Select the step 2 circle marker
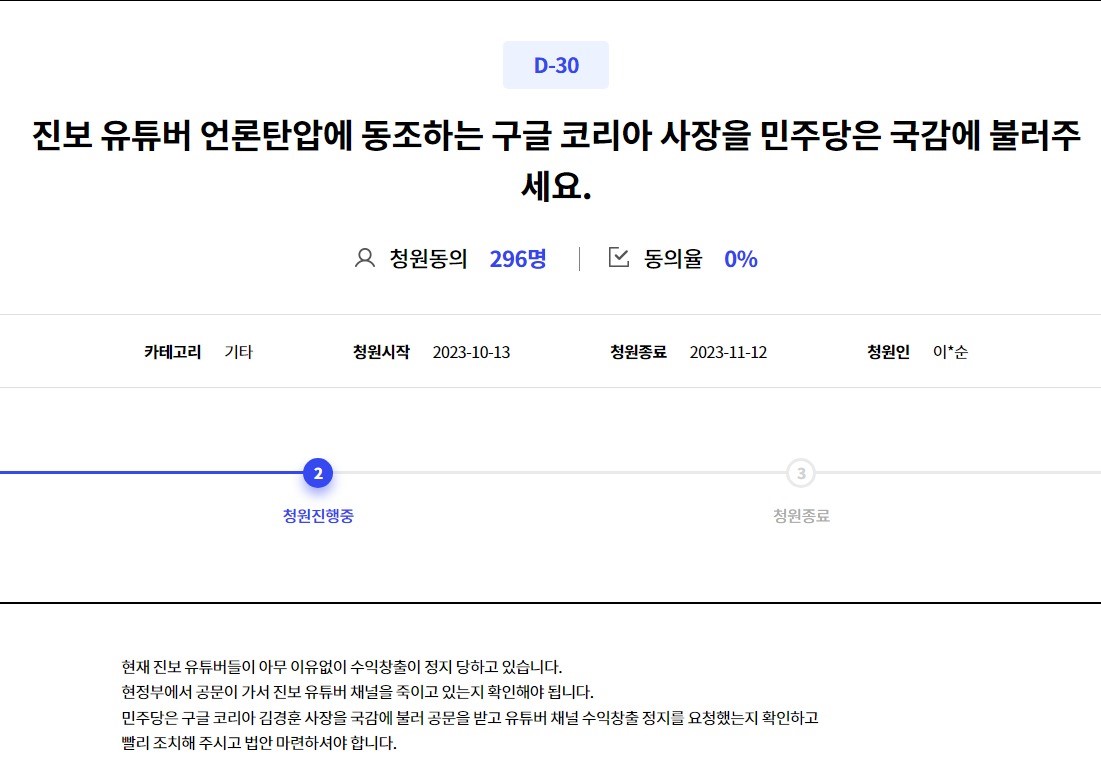Image resolution: width=1101 pixels, height=775 pixels. (x=318, y=473)
